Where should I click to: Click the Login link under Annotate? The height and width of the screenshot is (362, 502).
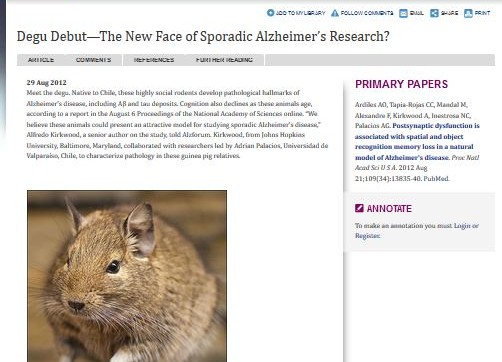coord(462,226)
